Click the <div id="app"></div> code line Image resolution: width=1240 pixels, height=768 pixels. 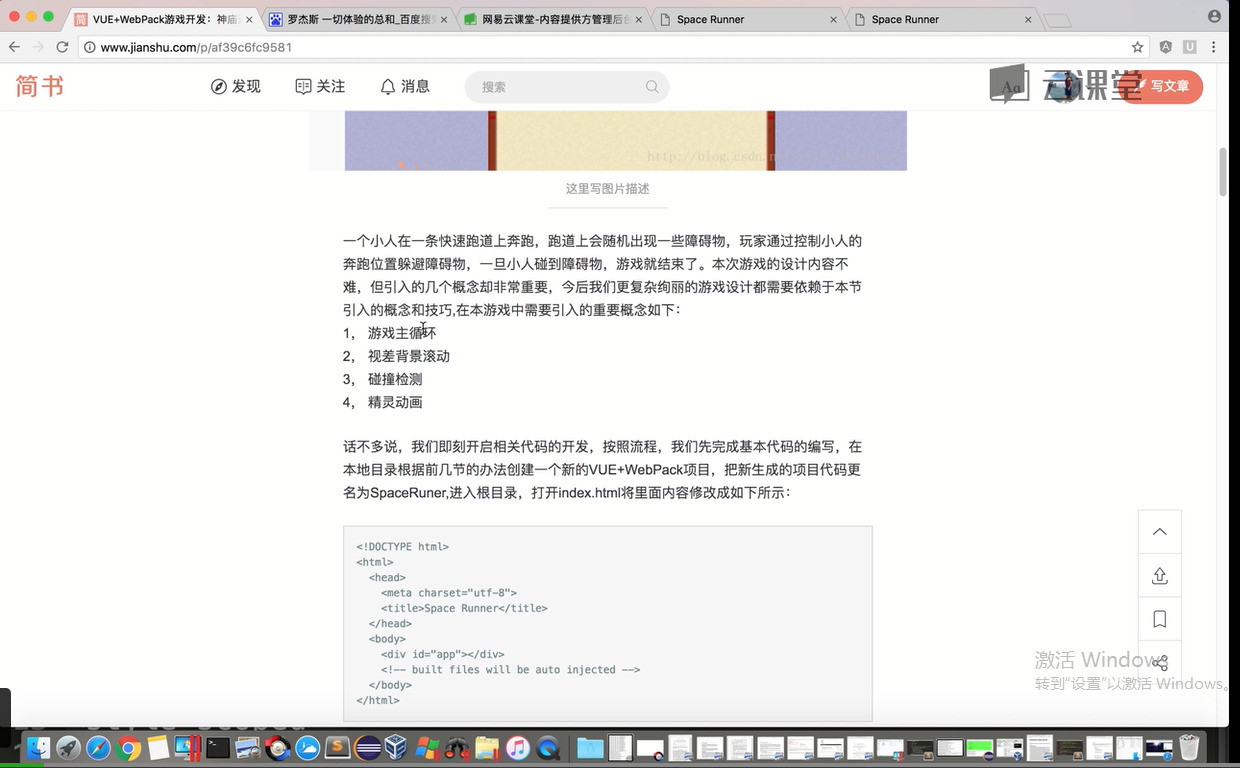pyautogui.click(x=442, y=654)
